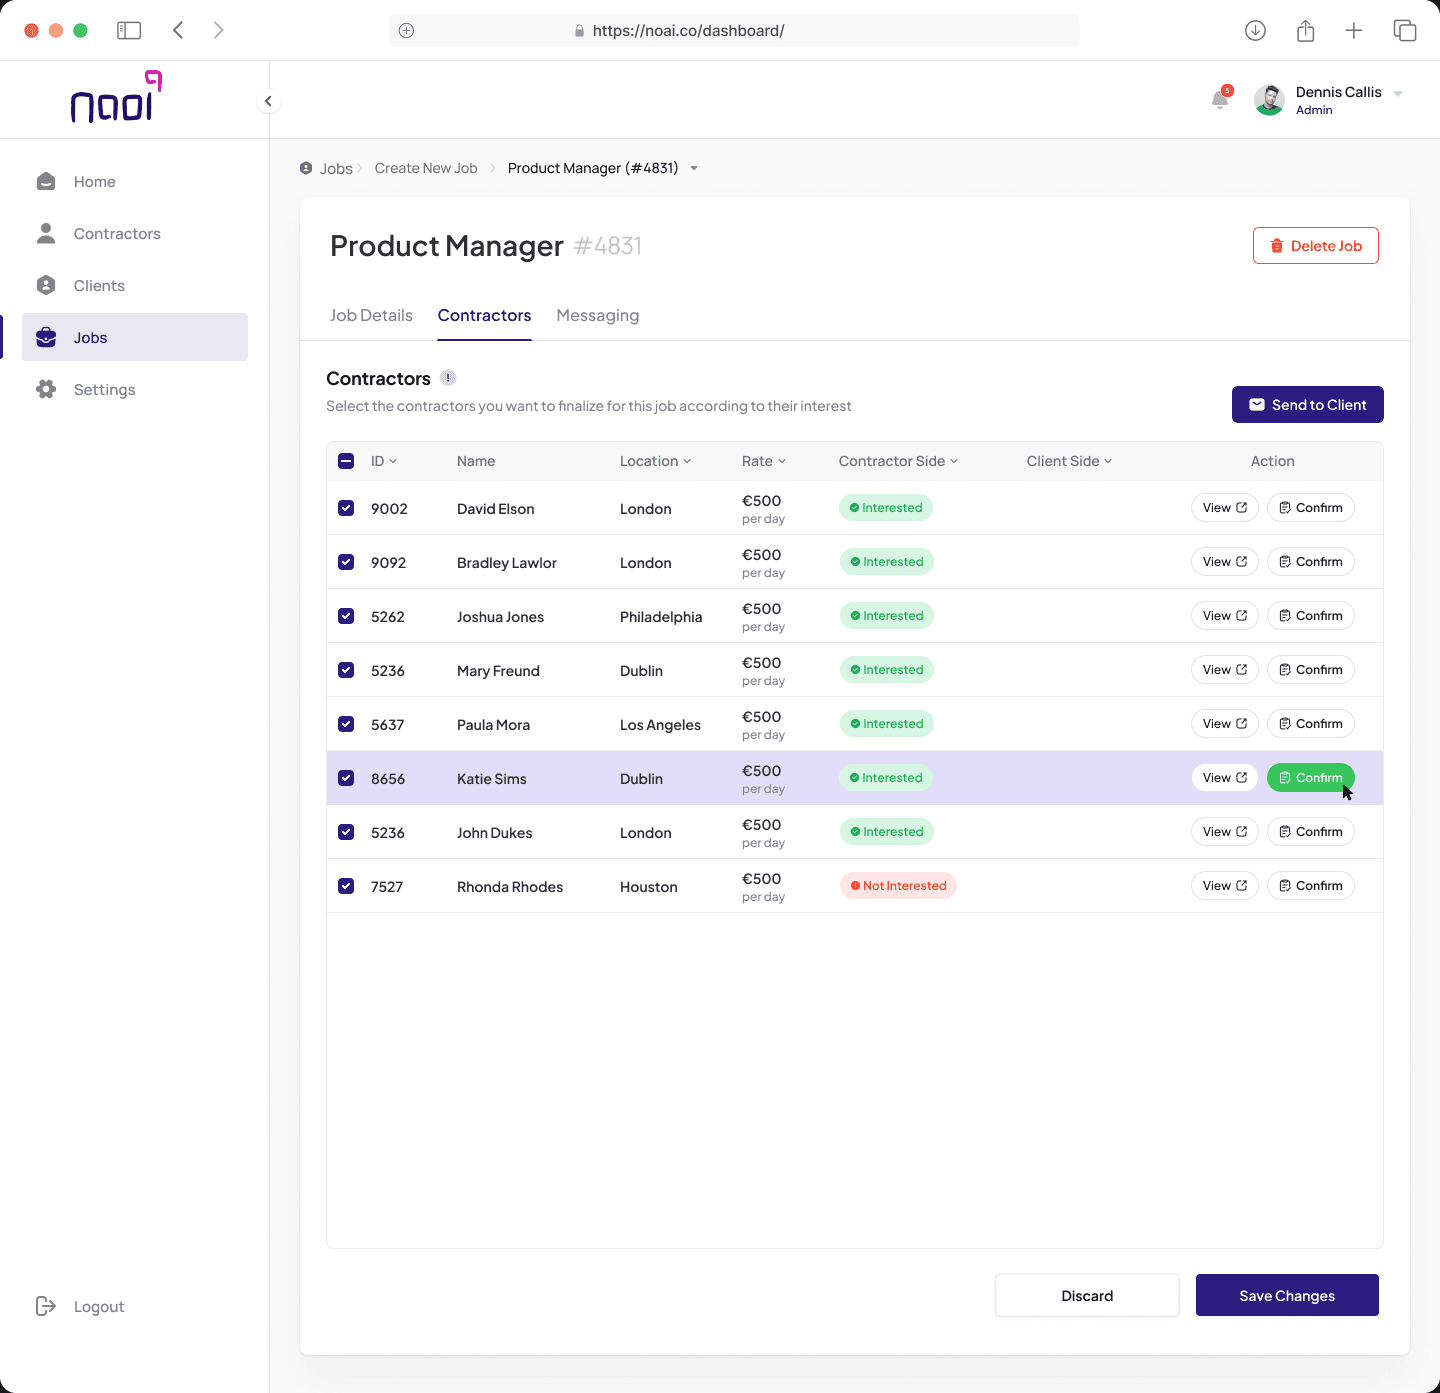Go back using the browser back arrow
Viewport: 1440px width, 1393px height.
pyautogui.click(x=178, y=30)
